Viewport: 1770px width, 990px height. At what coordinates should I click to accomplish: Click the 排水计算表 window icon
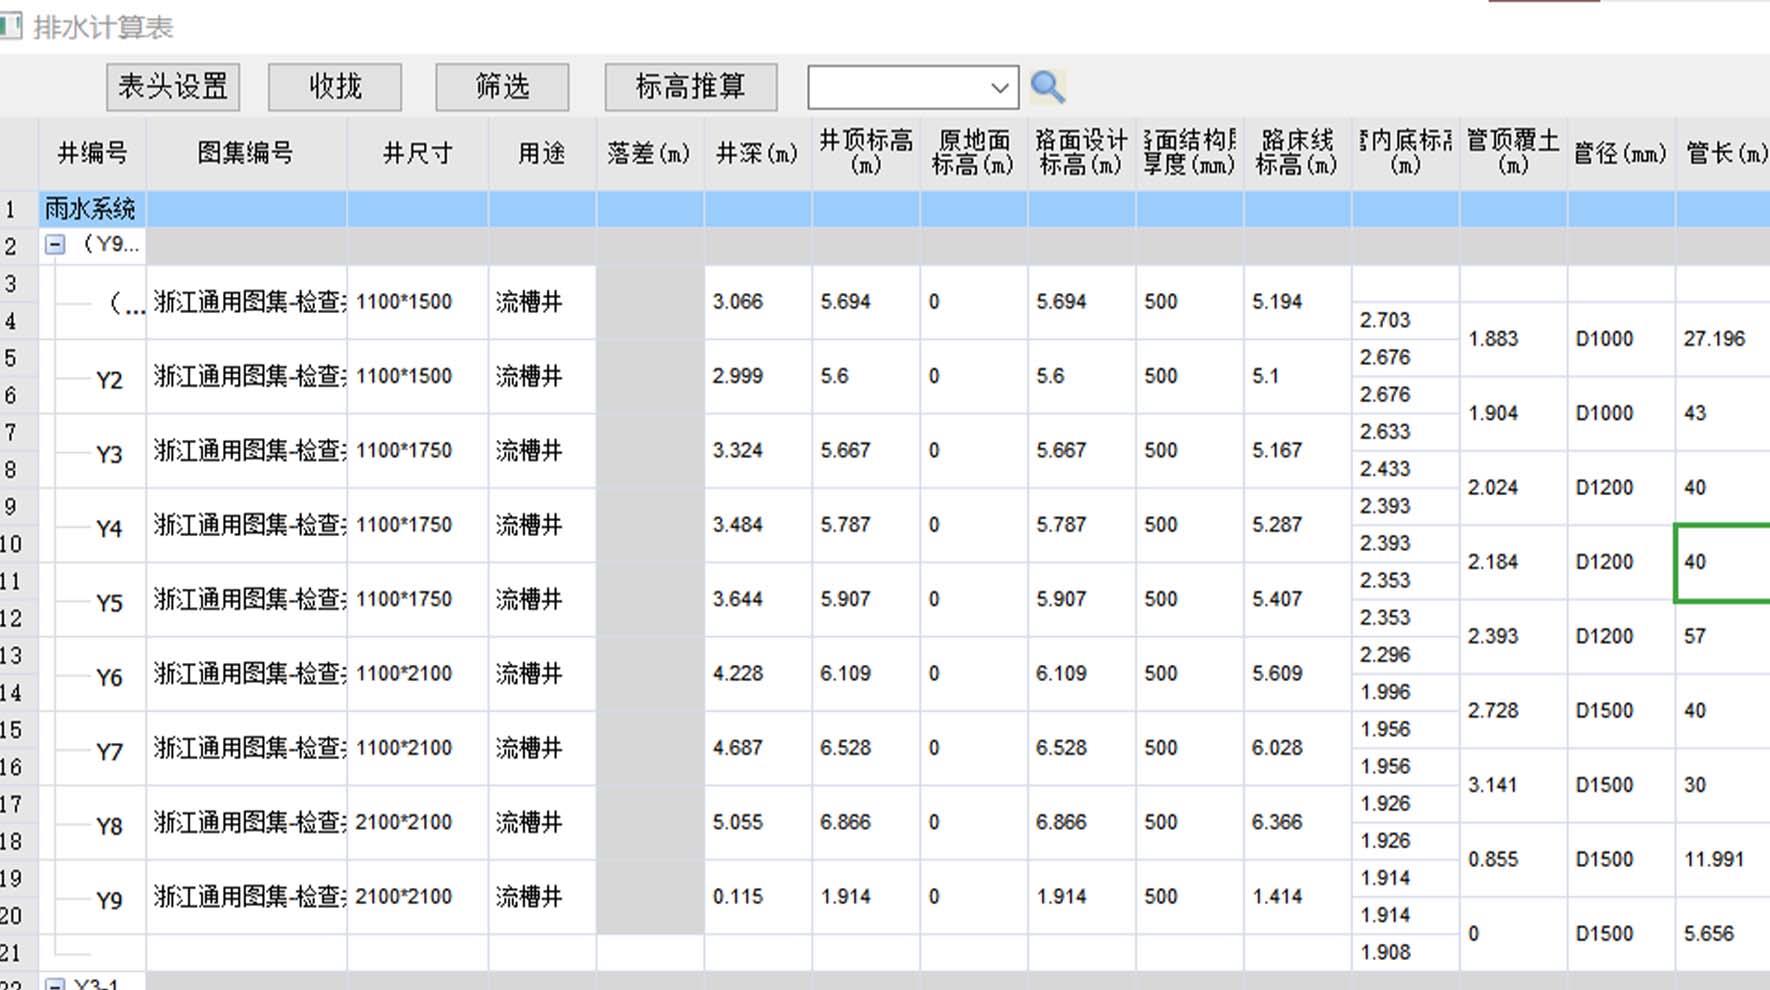click(x=10, y=26)
